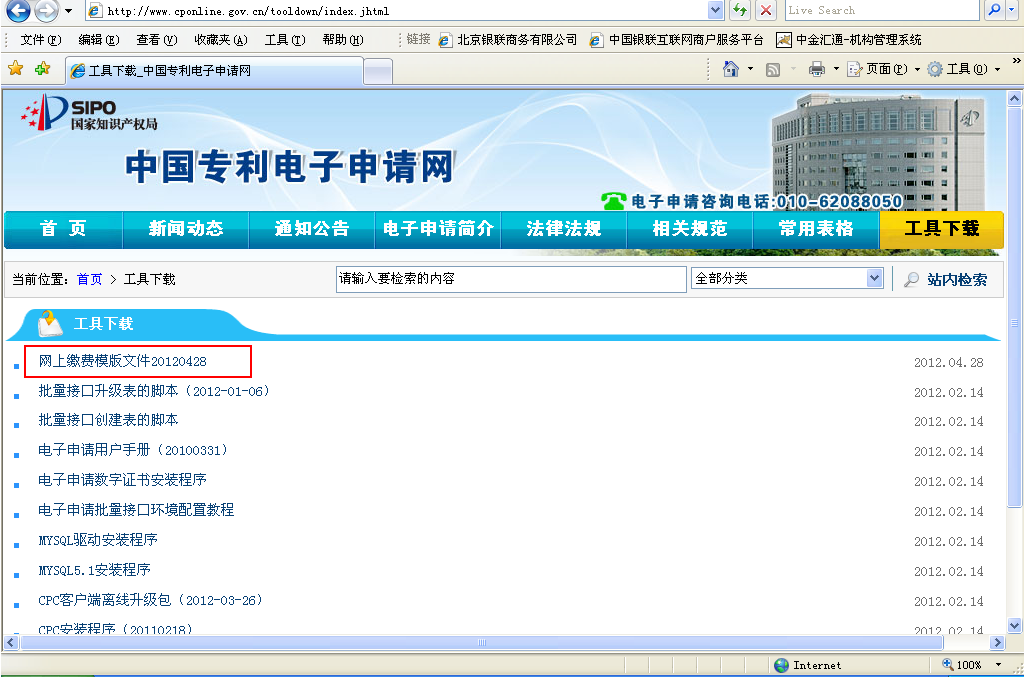The image size is (1024, 677).
Task: Click the browser Back arrow button
Action: point(17,11)
